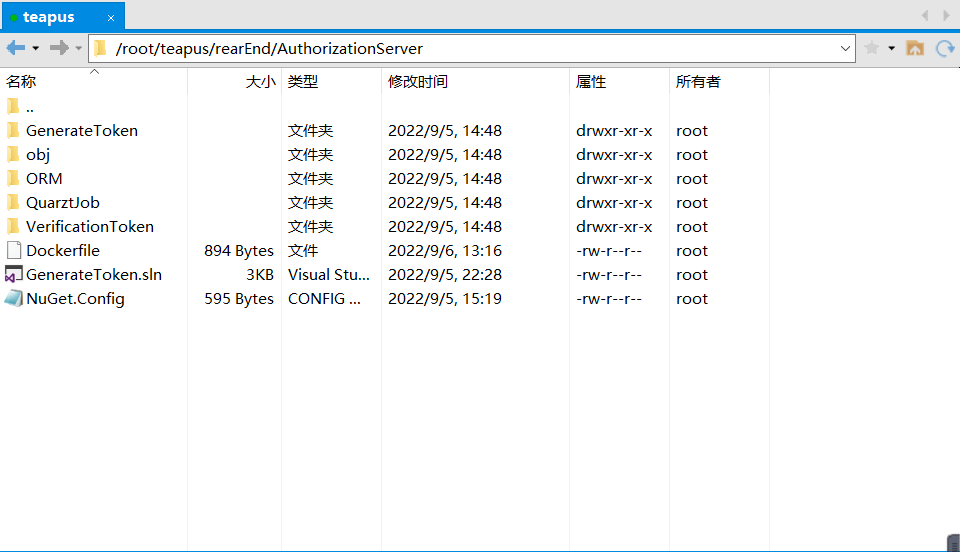960x552 pixels.
Task: Click the forward navigation arrow
Action: click(x=59, y=48)
